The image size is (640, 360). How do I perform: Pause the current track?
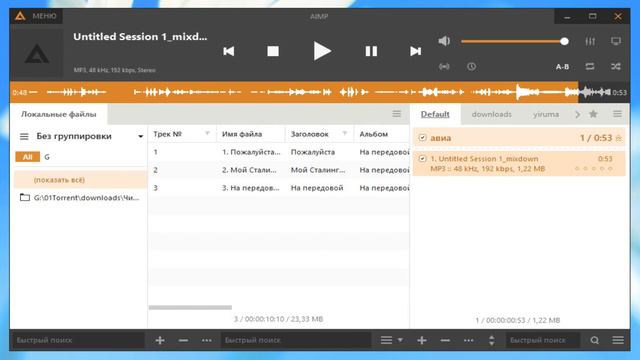pyautogui.click(x=371, y=51)
